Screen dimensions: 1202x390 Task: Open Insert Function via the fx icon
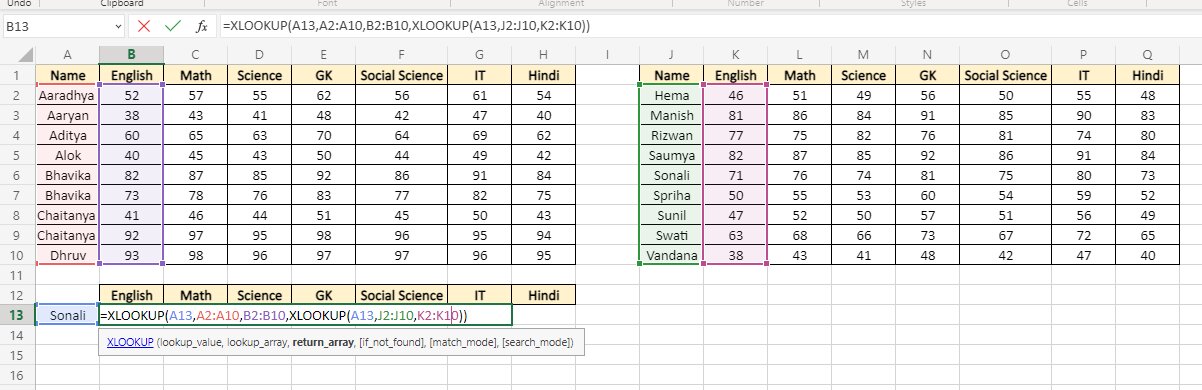pyautogui.click(x=202, y=26)
